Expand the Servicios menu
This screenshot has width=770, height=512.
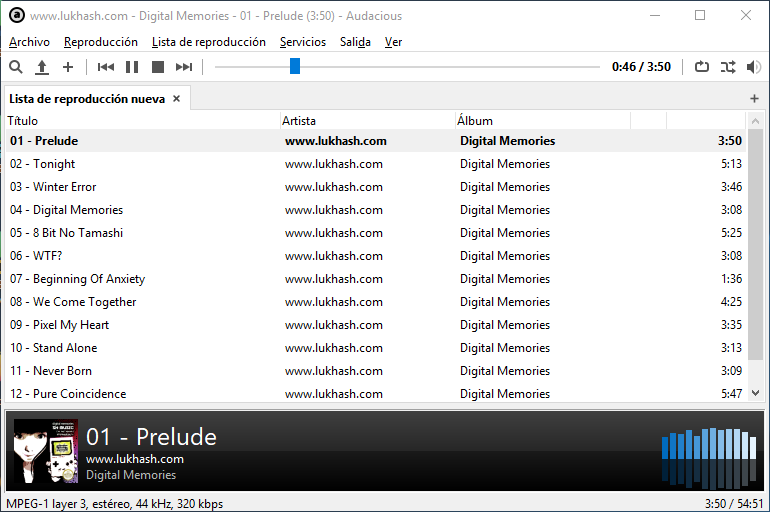pos(302,42)
